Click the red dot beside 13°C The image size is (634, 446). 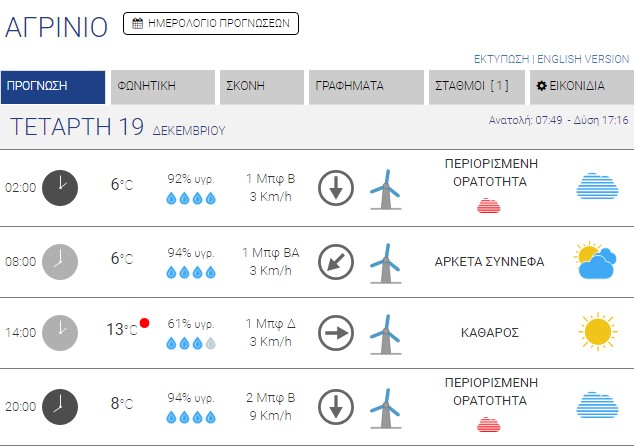tap(145, 323)
